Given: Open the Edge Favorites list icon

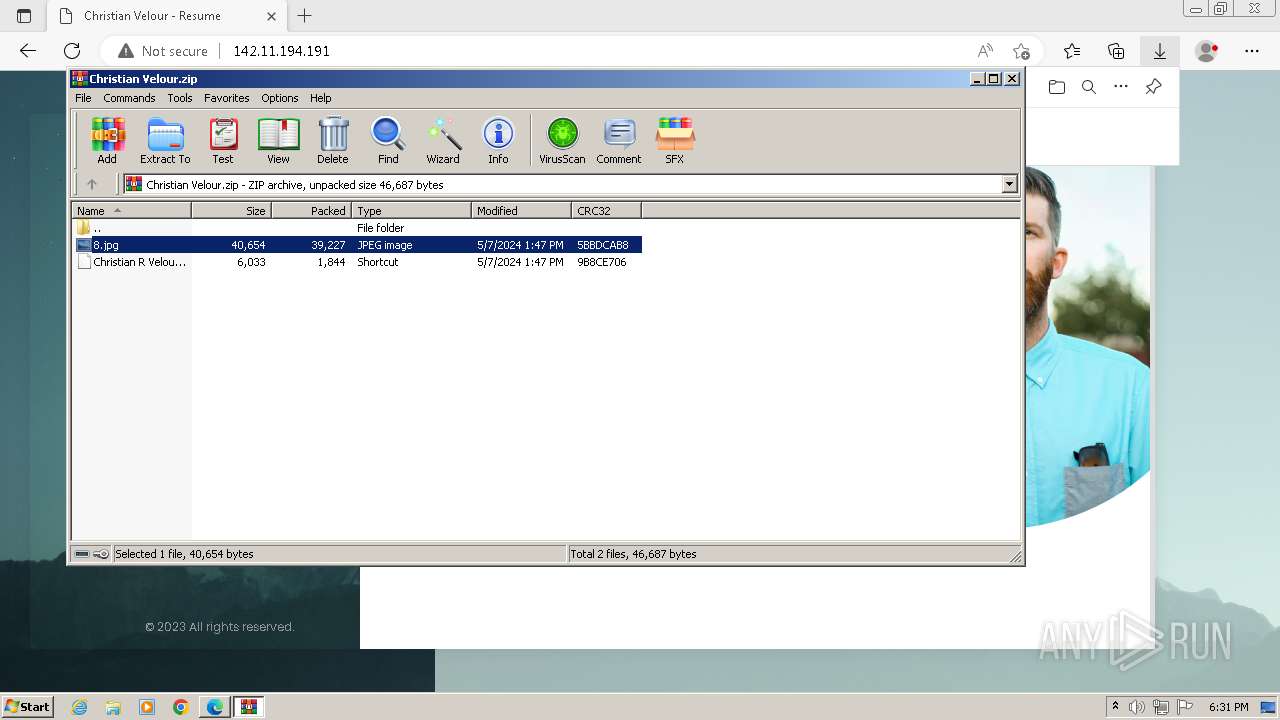Looking at the screenshot, I should click(1072, 51).
